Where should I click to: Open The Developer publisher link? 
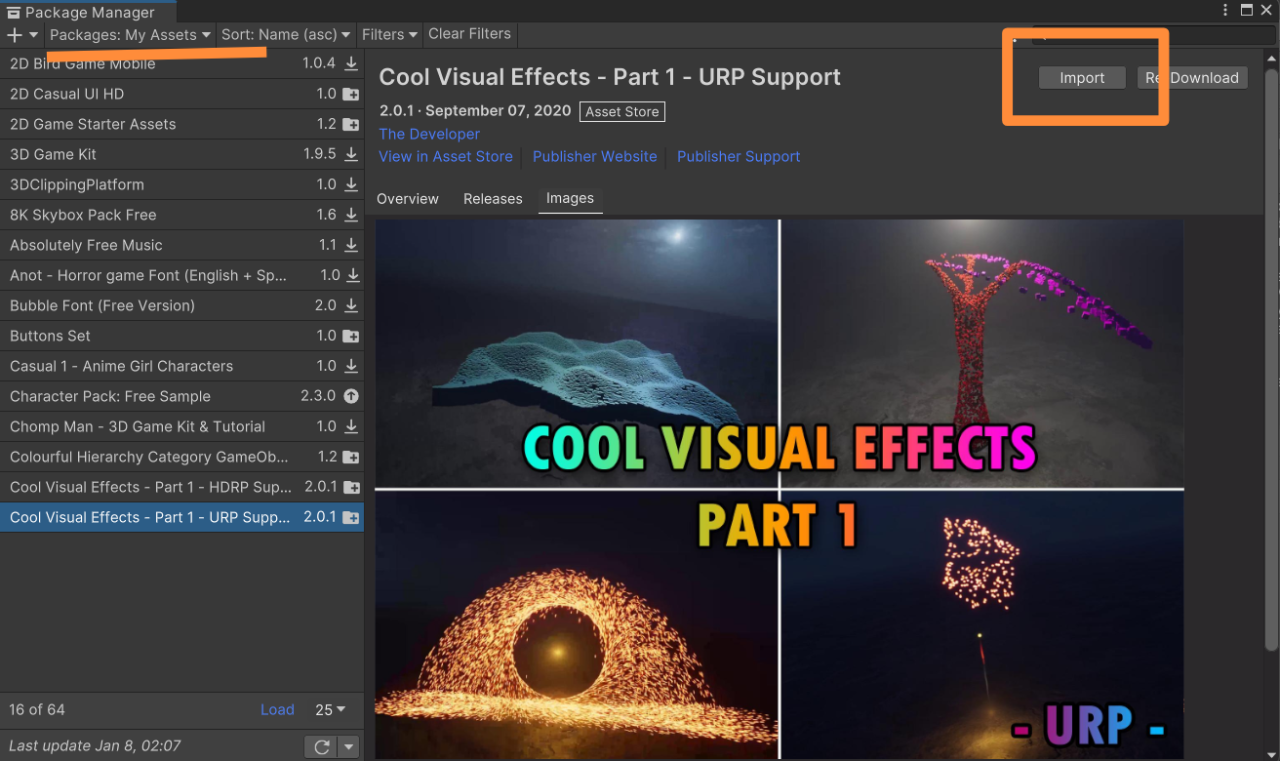click(429, 134)
